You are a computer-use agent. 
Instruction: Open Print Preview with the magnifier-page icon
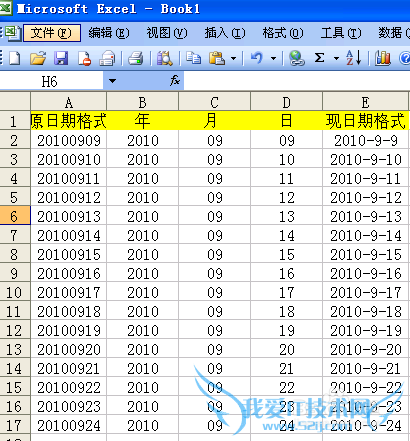(x=165, y=58)
